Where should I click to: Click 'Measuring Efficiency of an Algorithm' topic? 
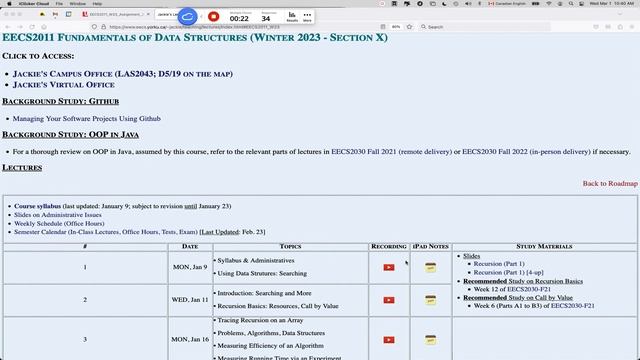tap(270, 346)
